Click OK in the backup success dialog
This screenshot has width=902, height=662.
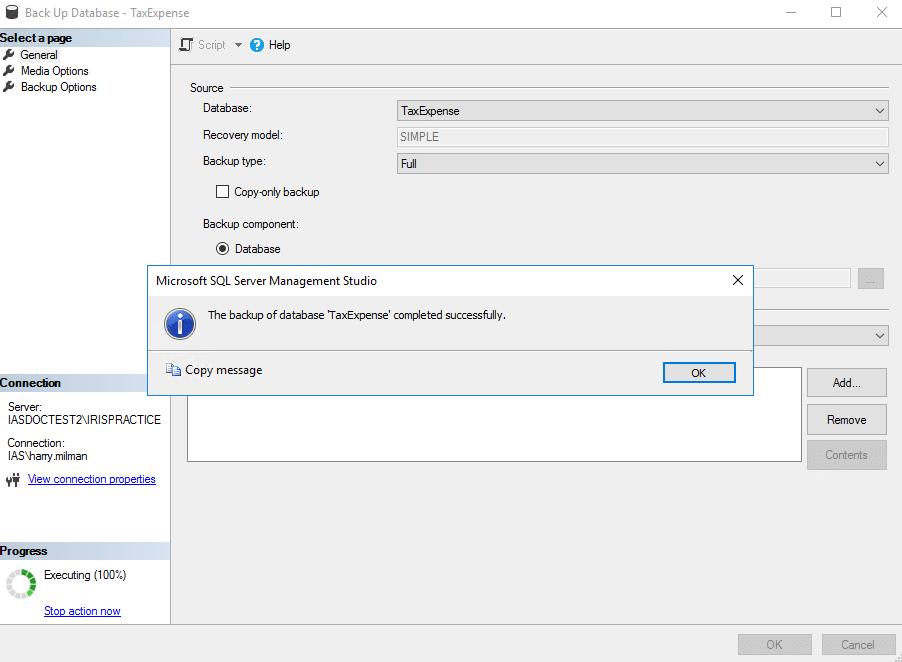click(699, 373)
